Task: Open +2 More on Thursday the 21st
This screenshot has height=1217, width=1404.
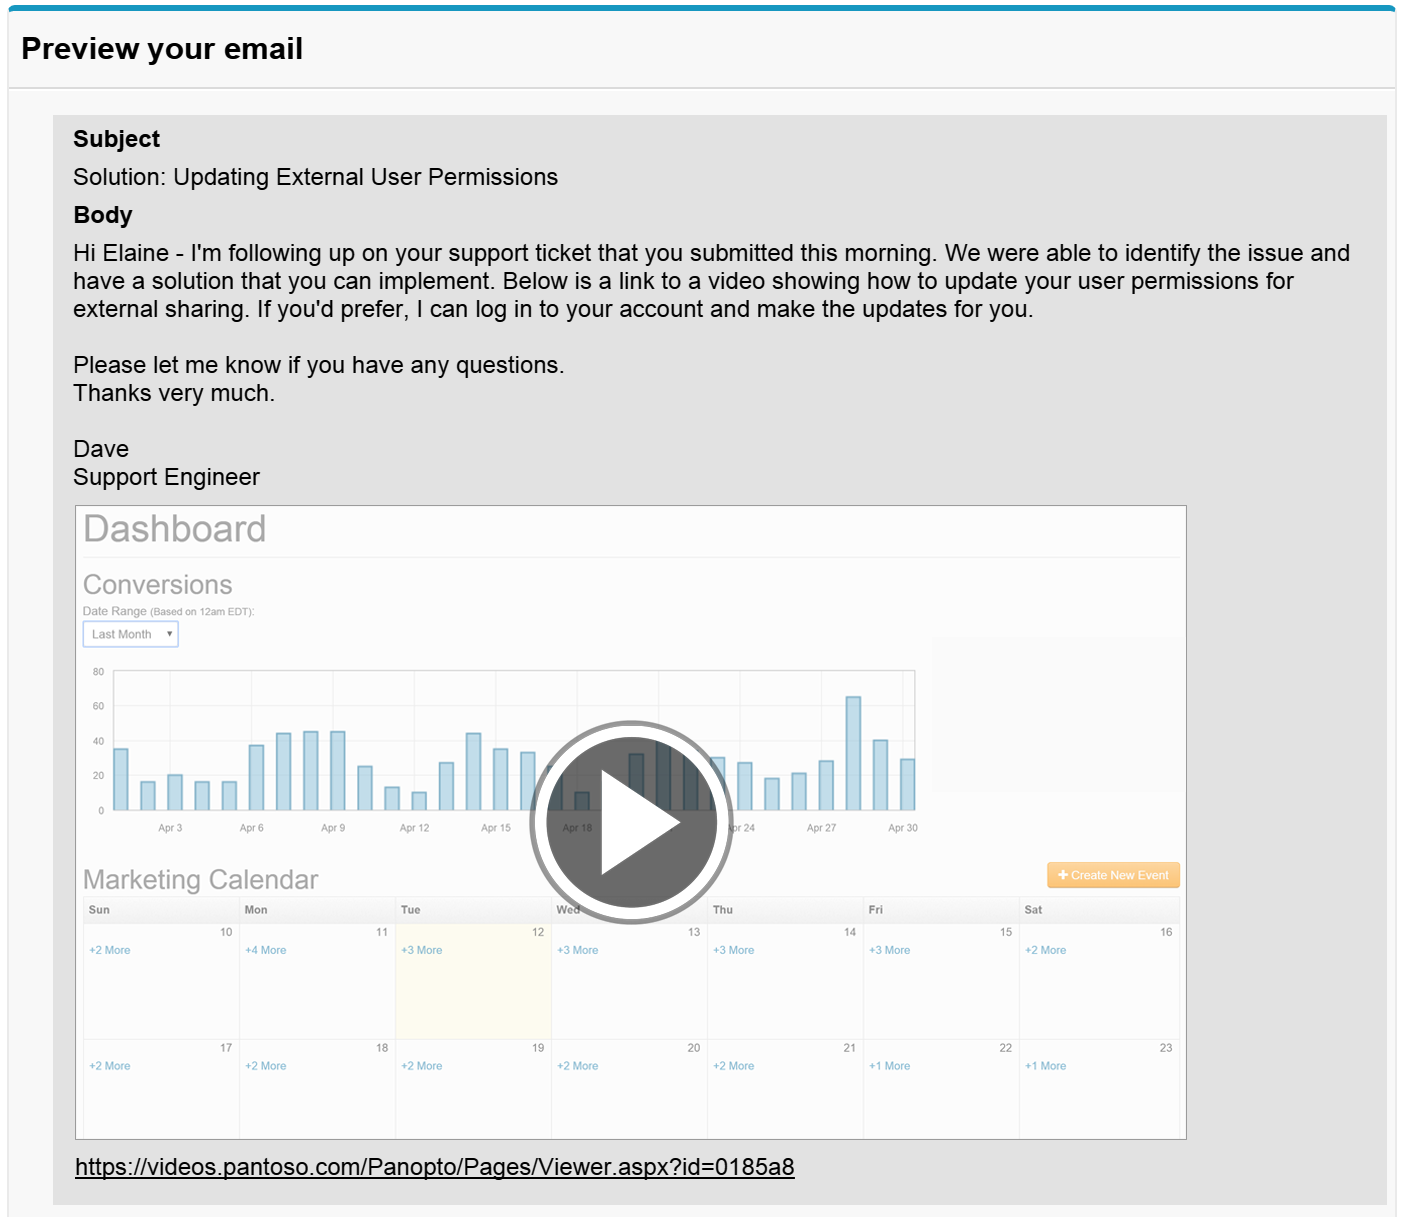Action: point(734,1066)
